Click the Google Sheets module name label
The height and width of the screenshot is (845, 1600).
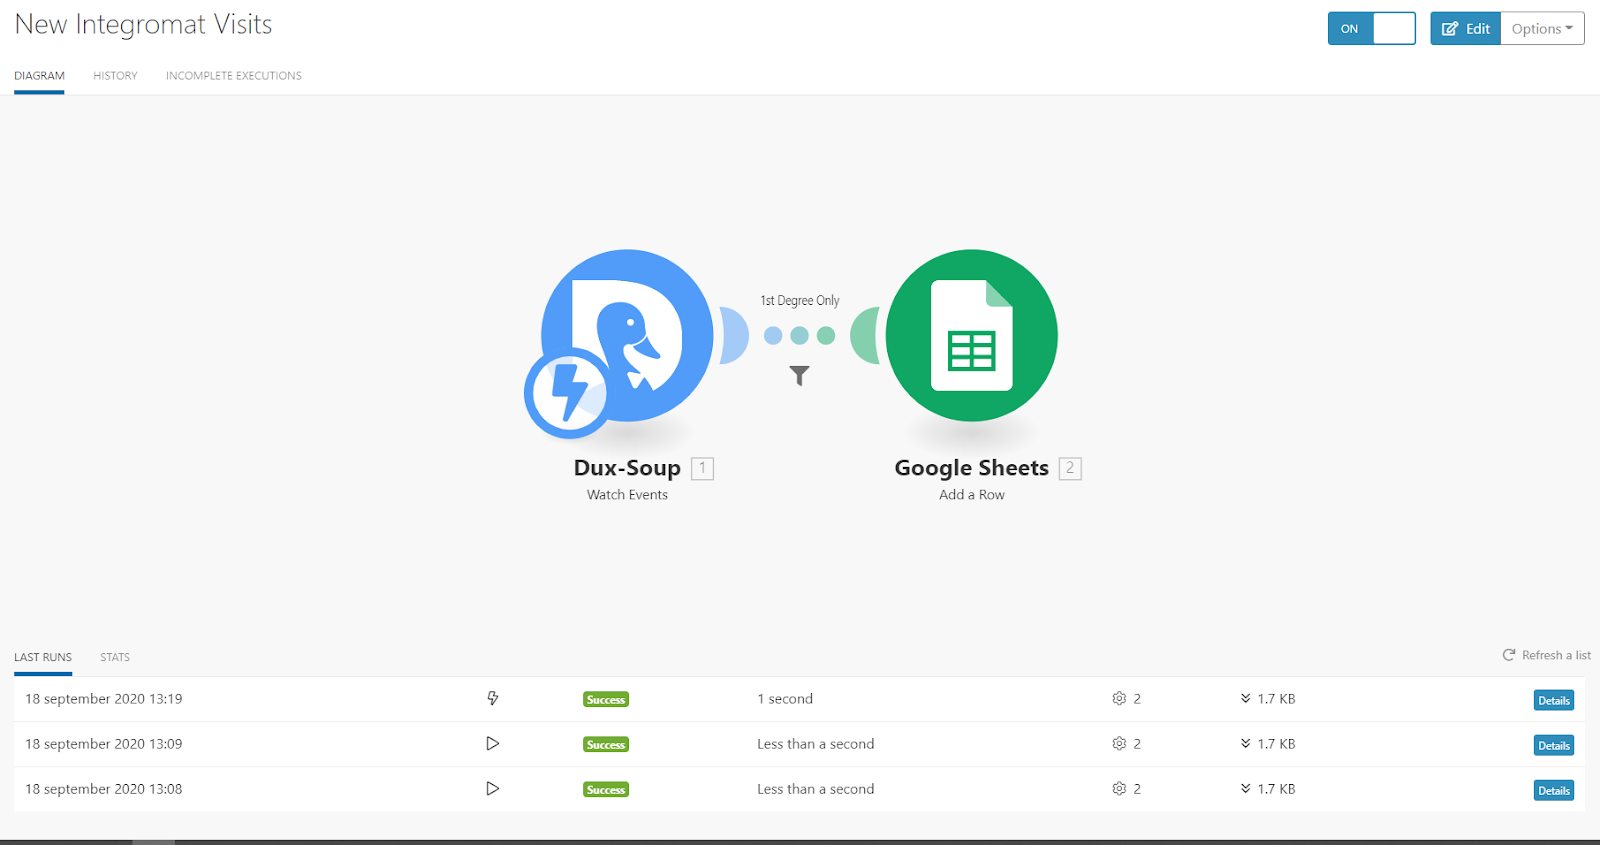[972, 468]
